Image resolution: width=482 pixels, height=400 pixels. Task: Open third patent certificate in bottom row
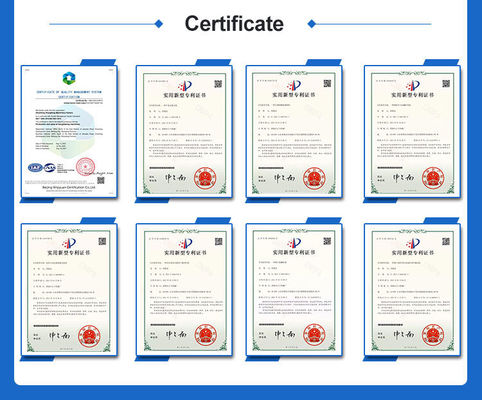pyautogui.click(x=294, y=289)
